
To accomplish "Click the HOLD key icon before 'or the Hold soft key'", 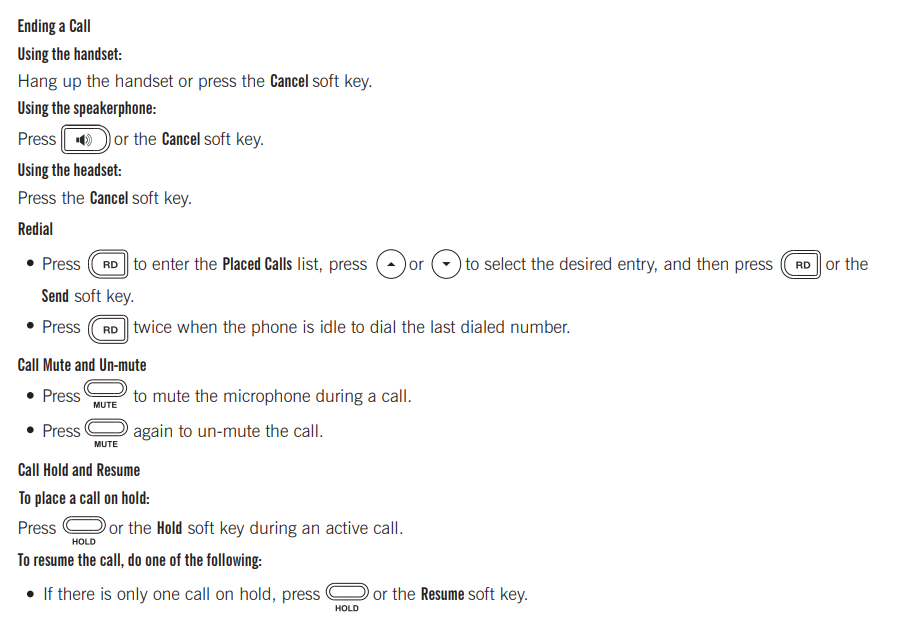I will coord(84,530).
